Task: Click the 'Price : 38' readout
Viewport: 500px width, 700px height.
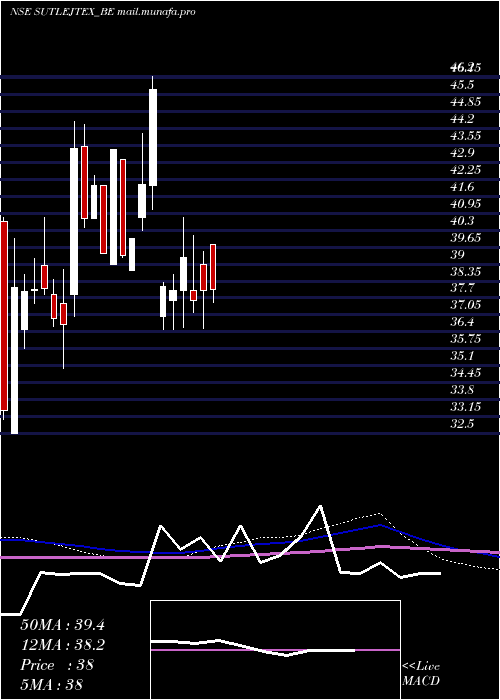Action: coord(57,665)
